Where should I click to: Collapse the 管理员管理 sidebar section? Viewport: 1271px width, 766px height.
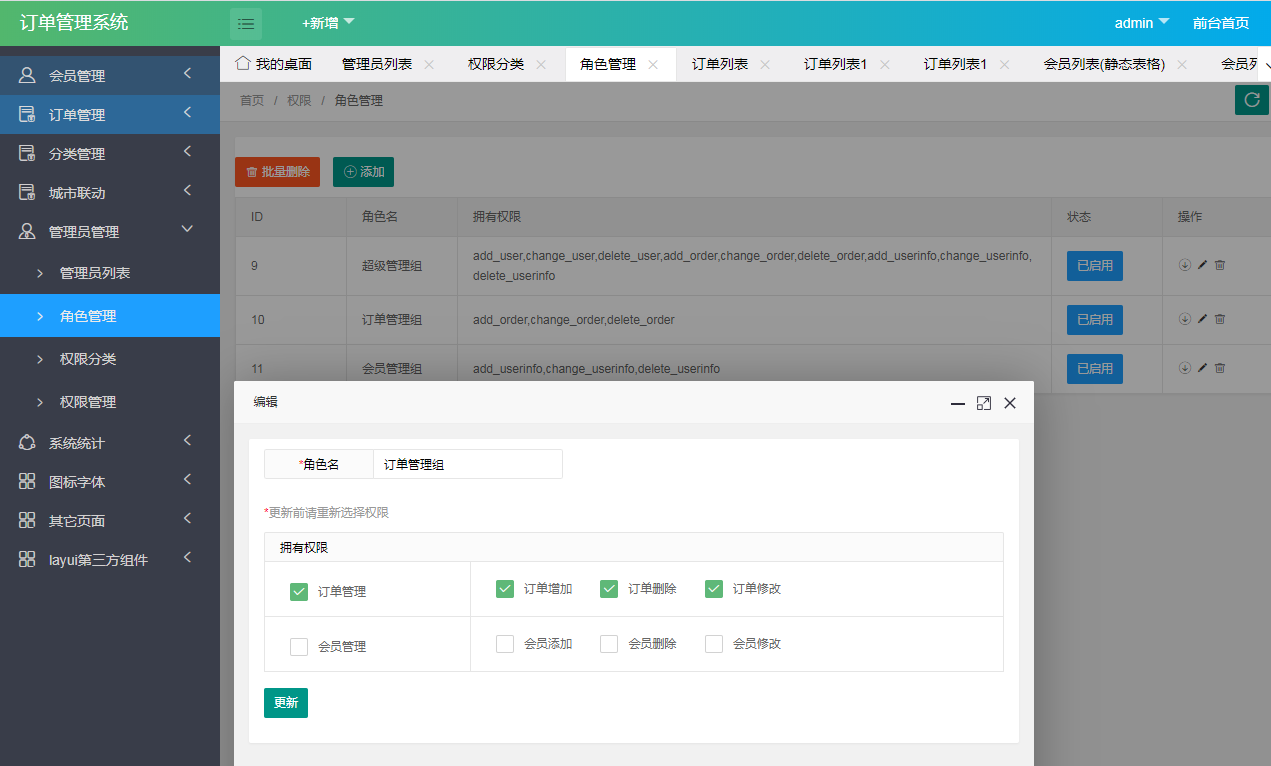pos(110,231)
